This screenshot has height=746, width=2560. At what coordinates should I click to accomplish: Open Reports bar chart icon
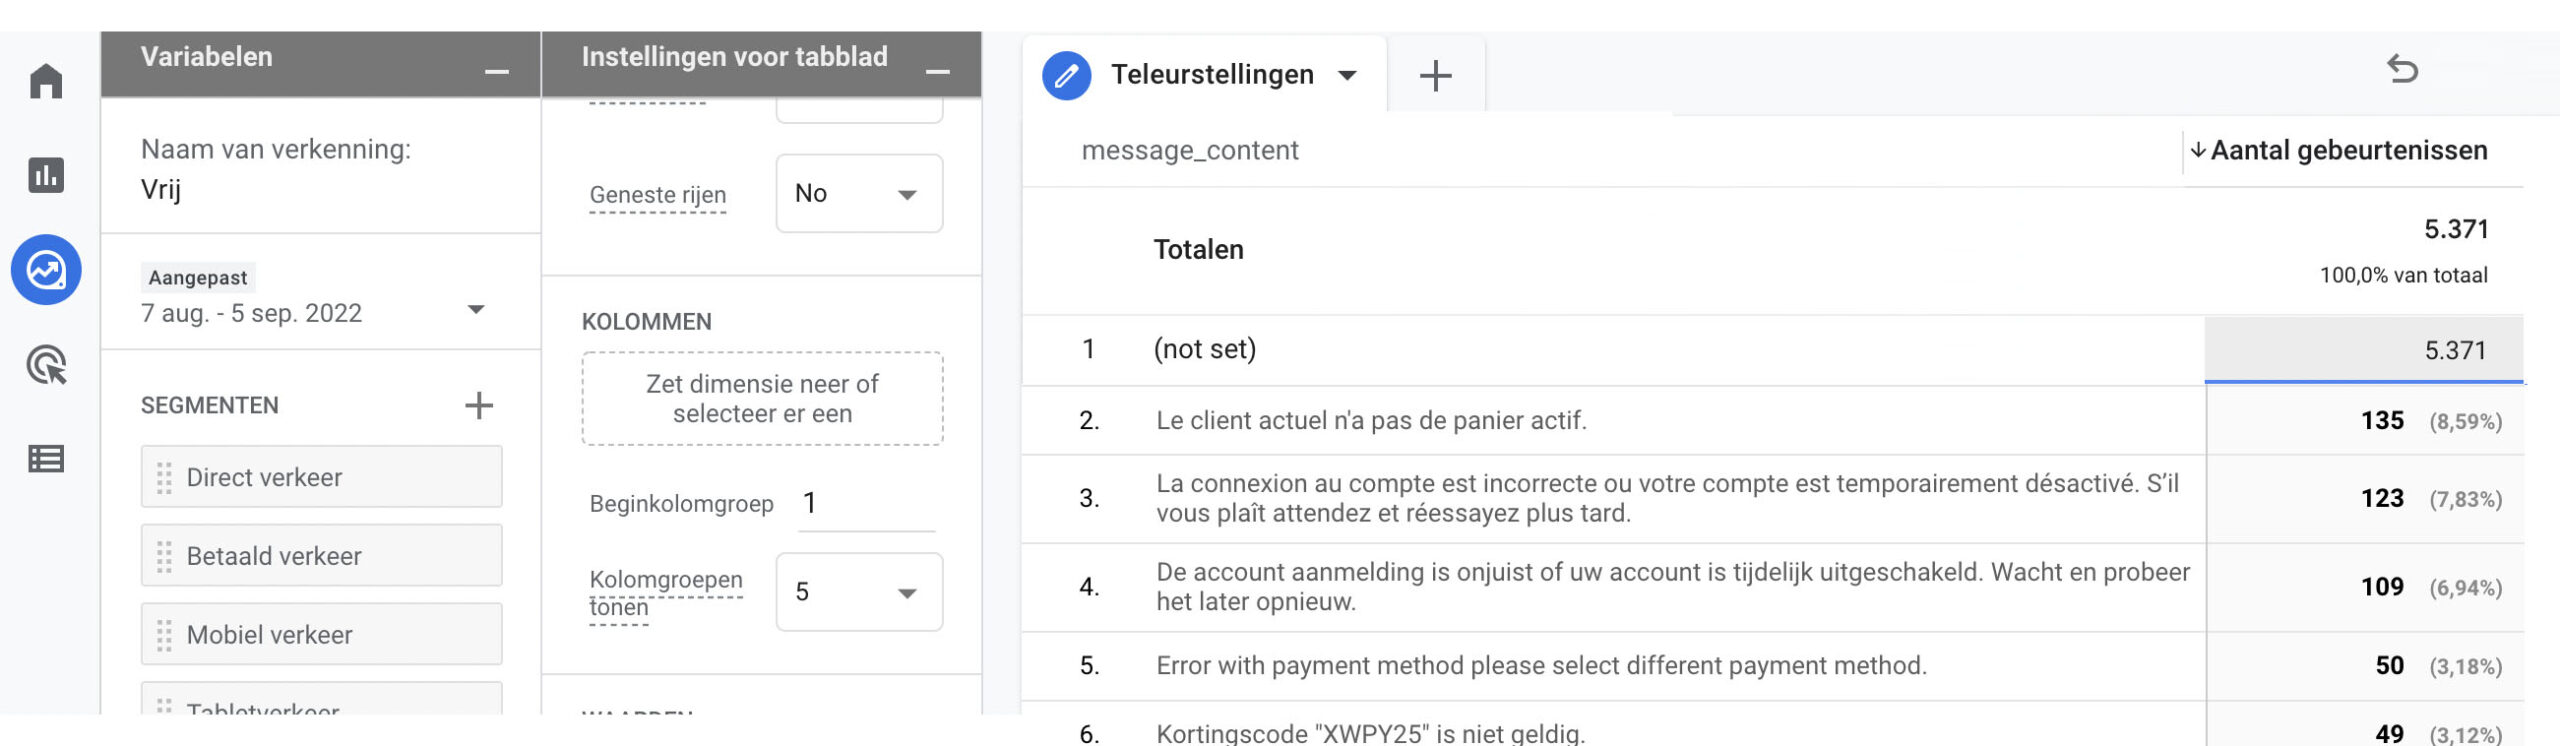pos(46,175)
